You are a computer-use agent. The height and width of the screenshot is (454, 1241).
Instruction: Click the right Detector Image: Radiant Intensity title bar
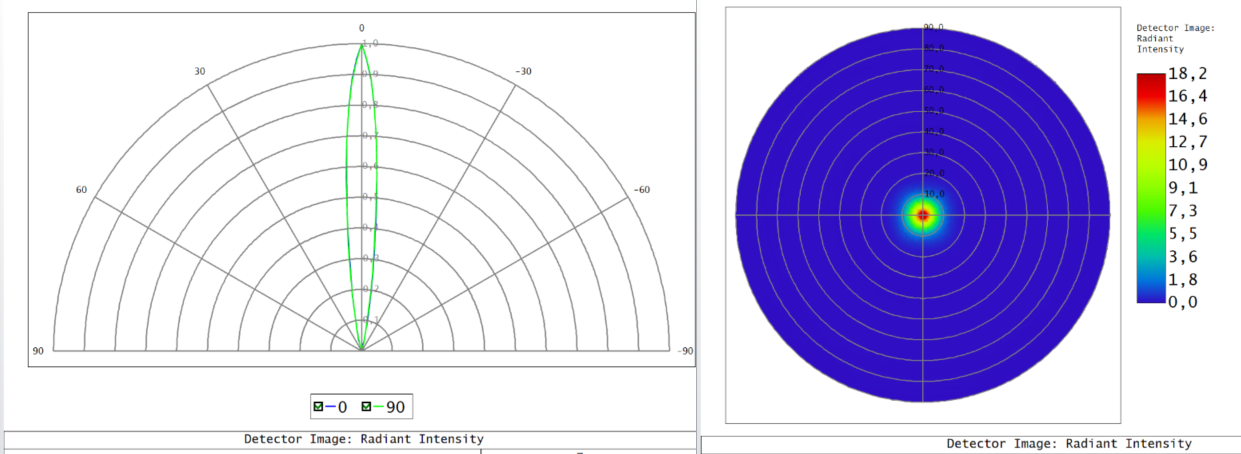[x=1069, y=443]
